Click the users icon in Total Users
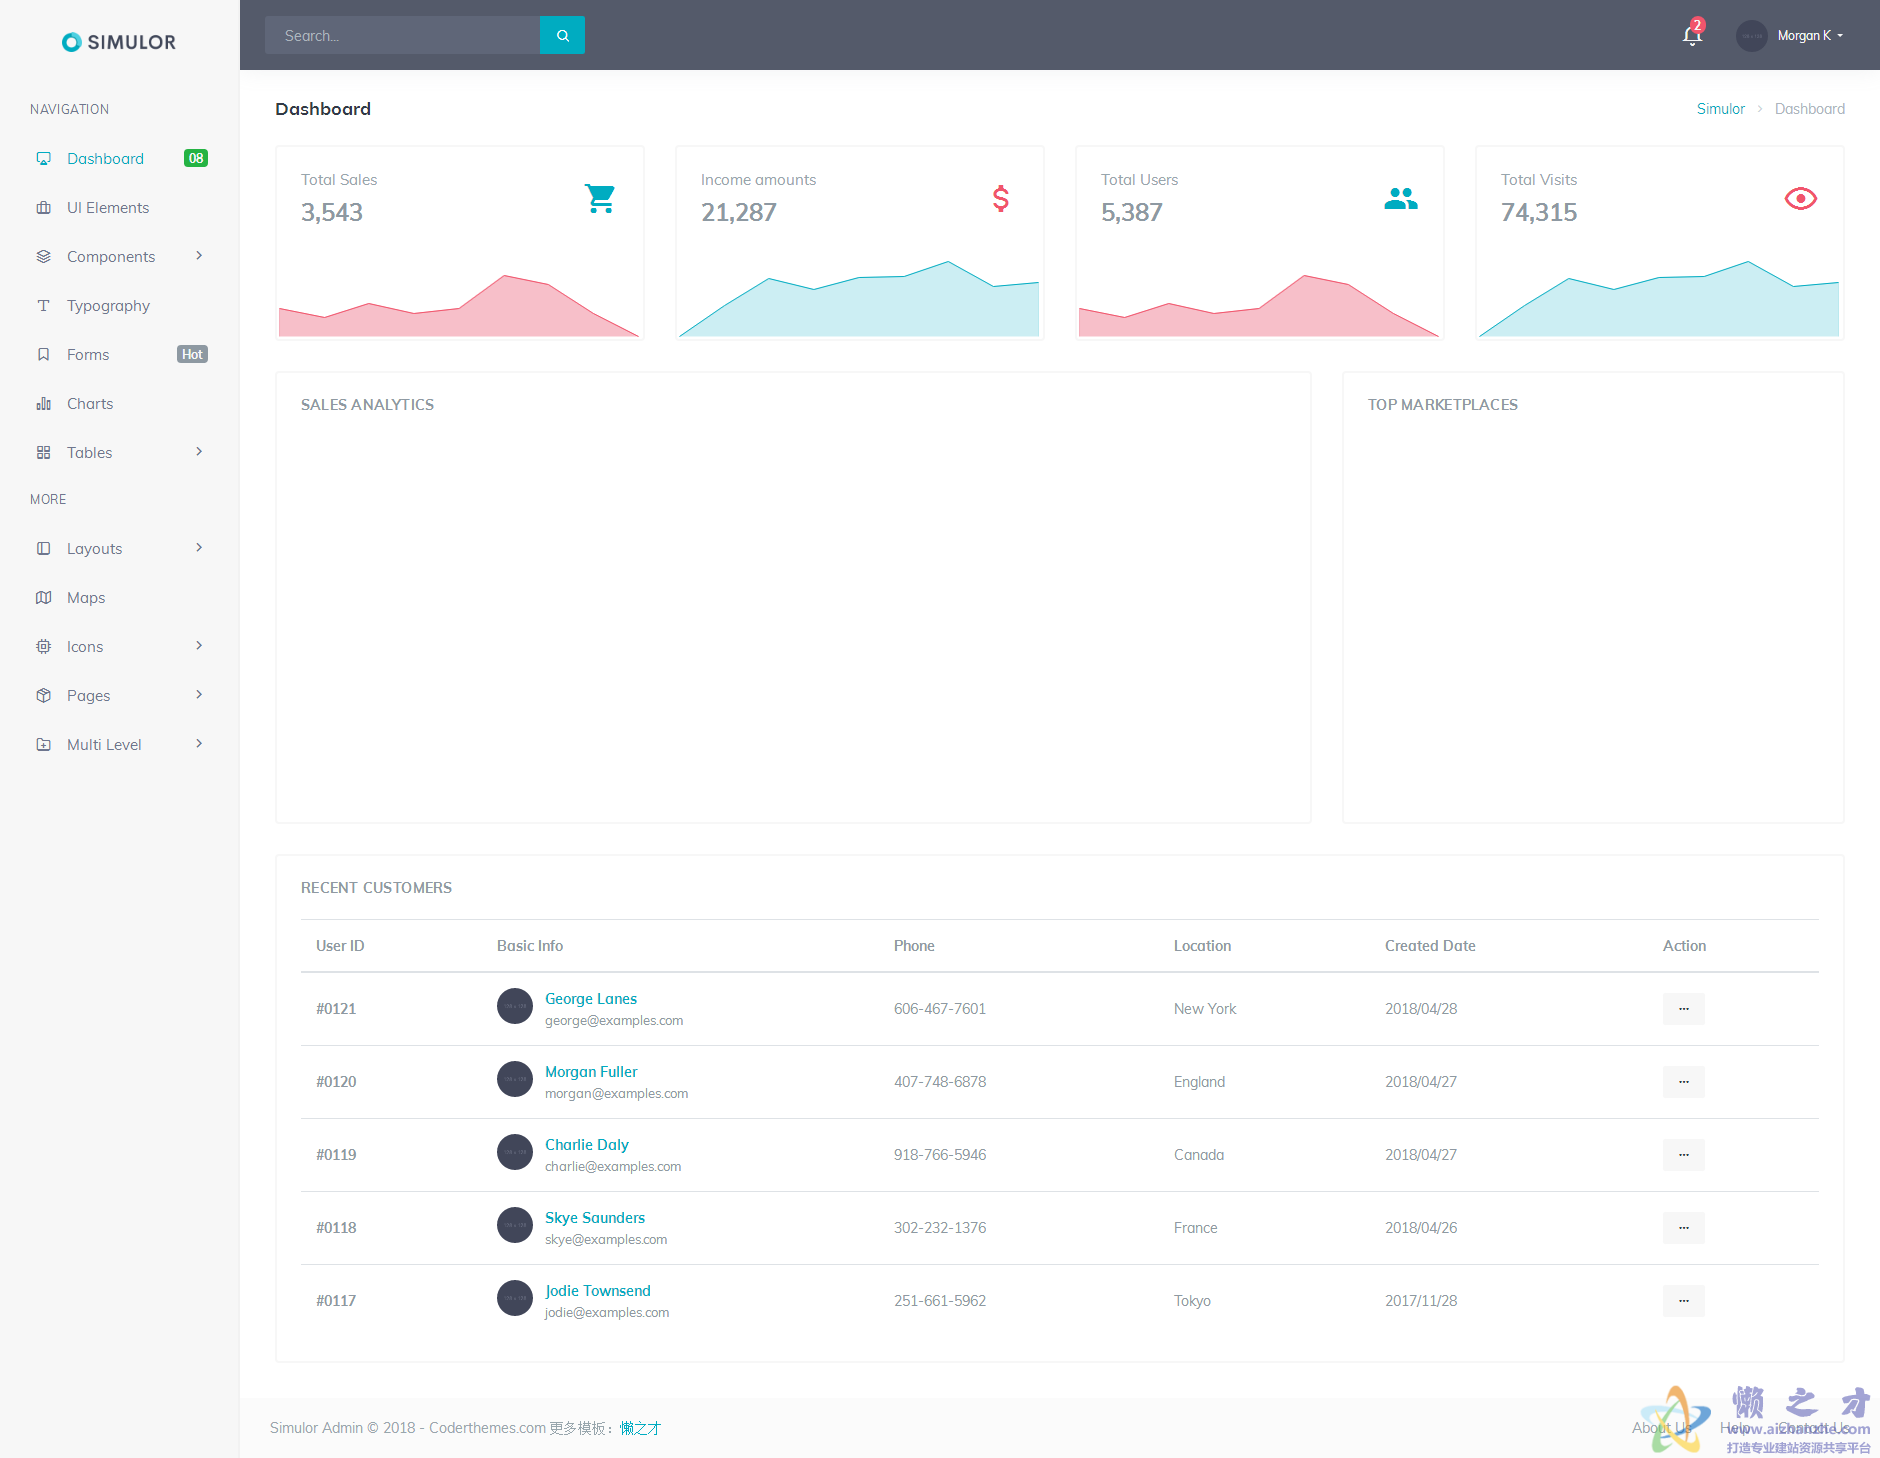Image resolution: width=1880 pixels, height=1458 pixels. pos(1400,199)
